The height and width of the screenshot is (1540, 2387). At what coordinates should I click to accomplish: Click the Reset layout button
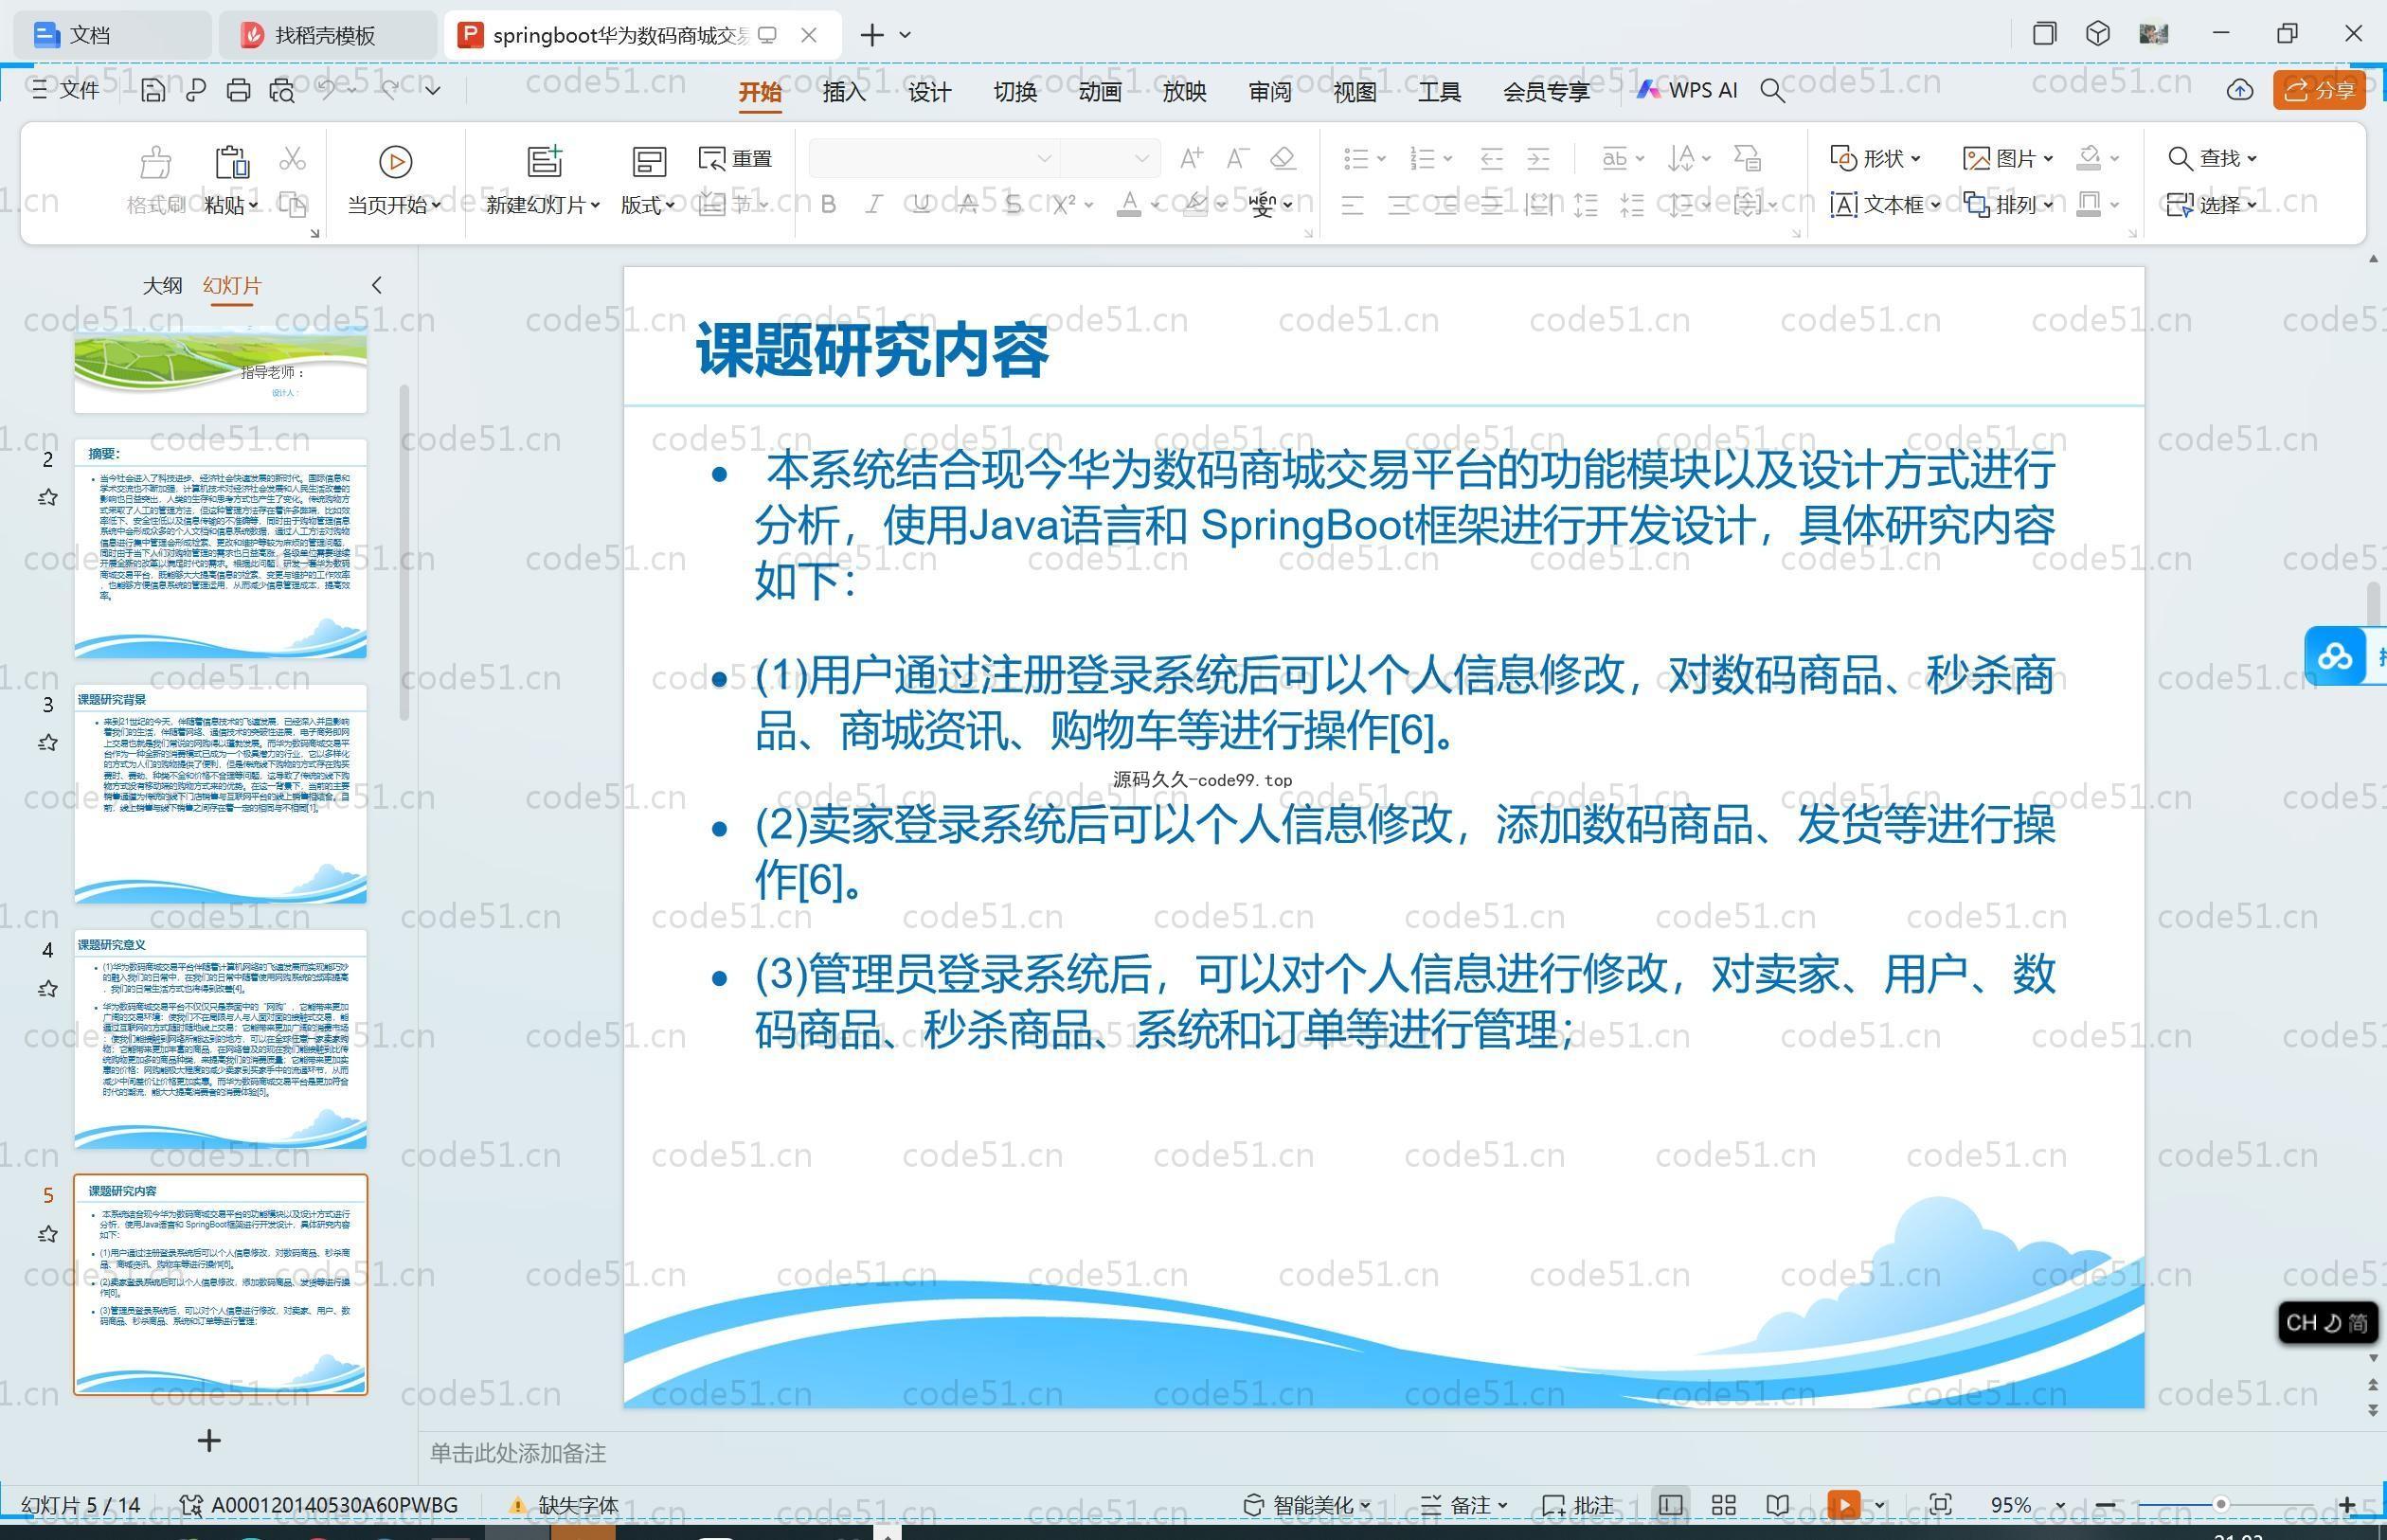coord(736,158)
